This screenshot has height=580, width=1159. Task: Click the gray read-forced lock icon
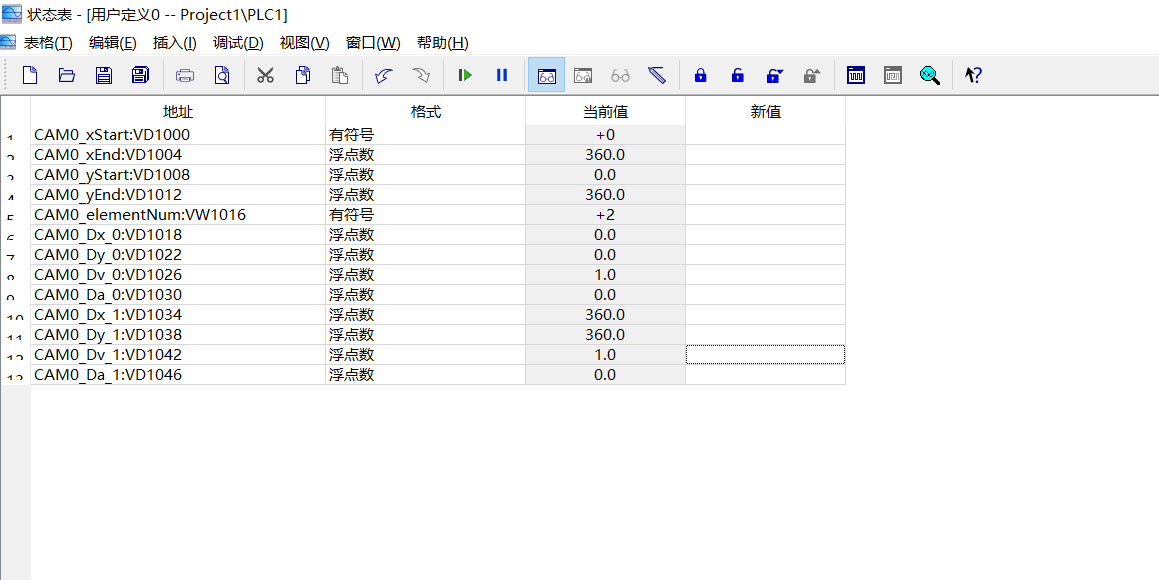[x=812, y=75]
